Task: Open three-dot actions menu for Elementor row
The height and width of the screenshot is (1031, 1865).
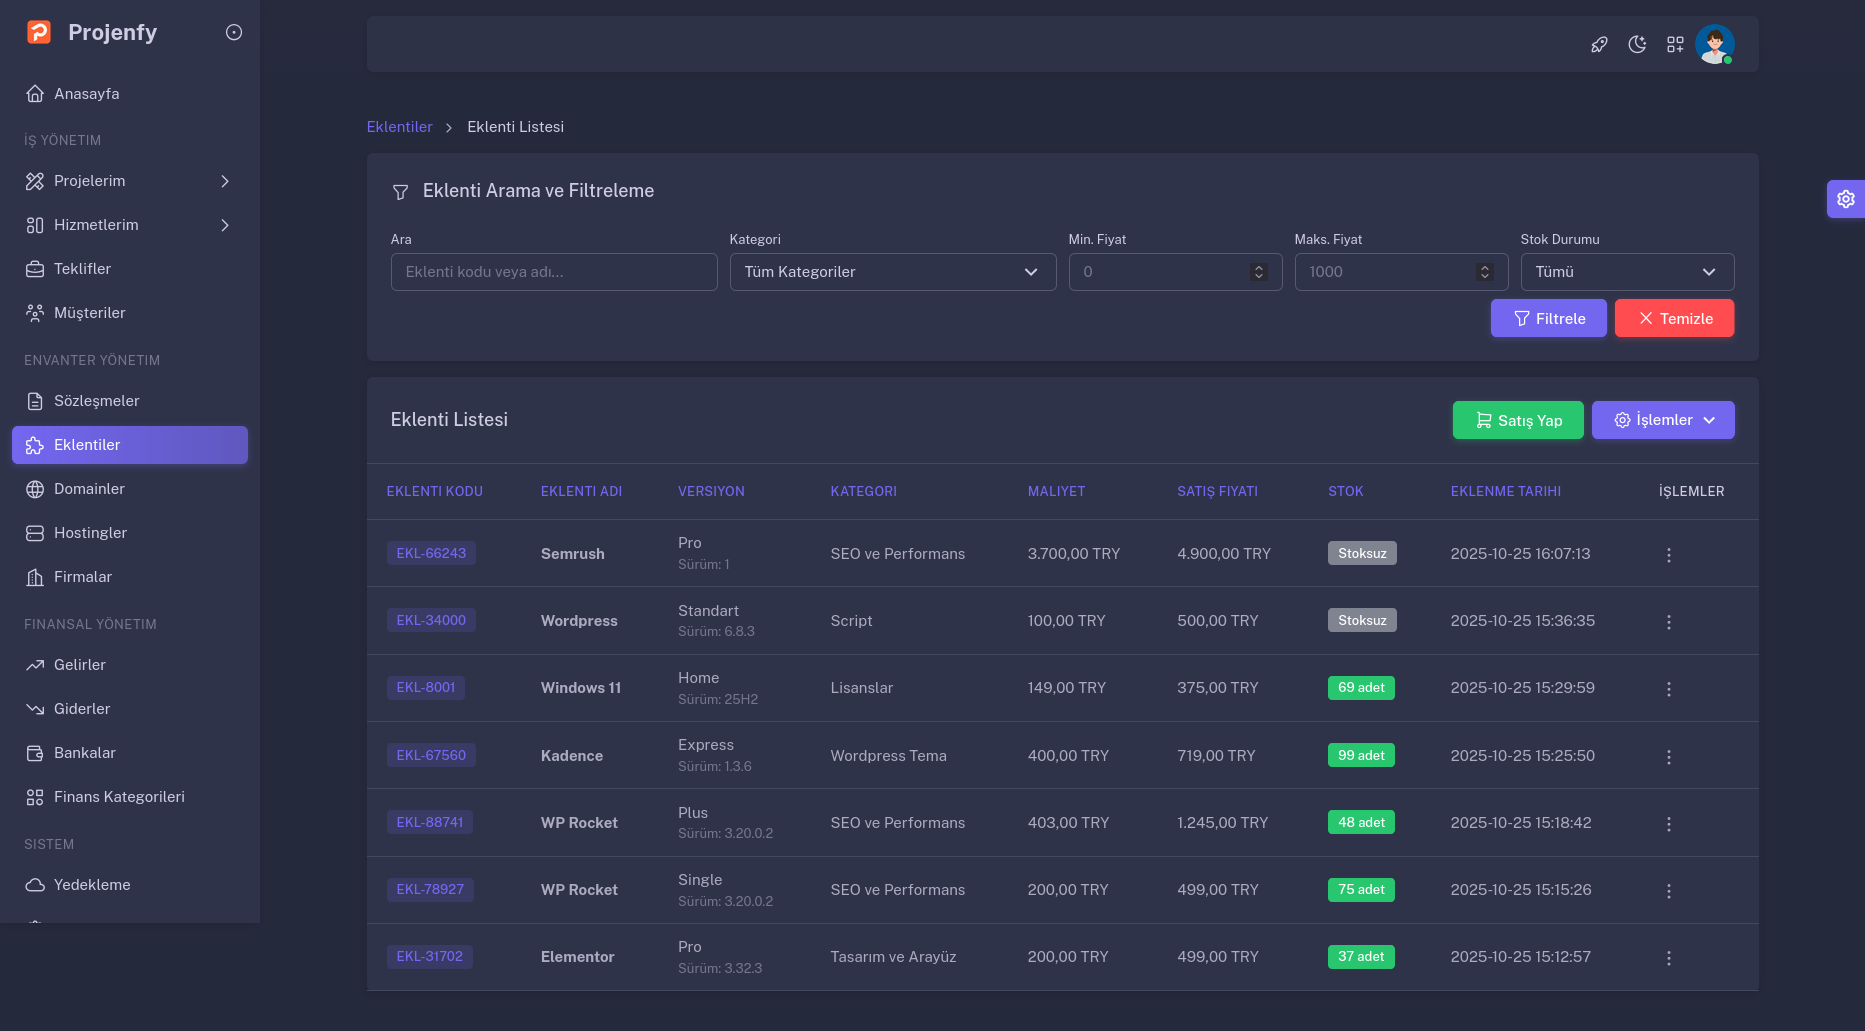Action: tap(1668, 958)
